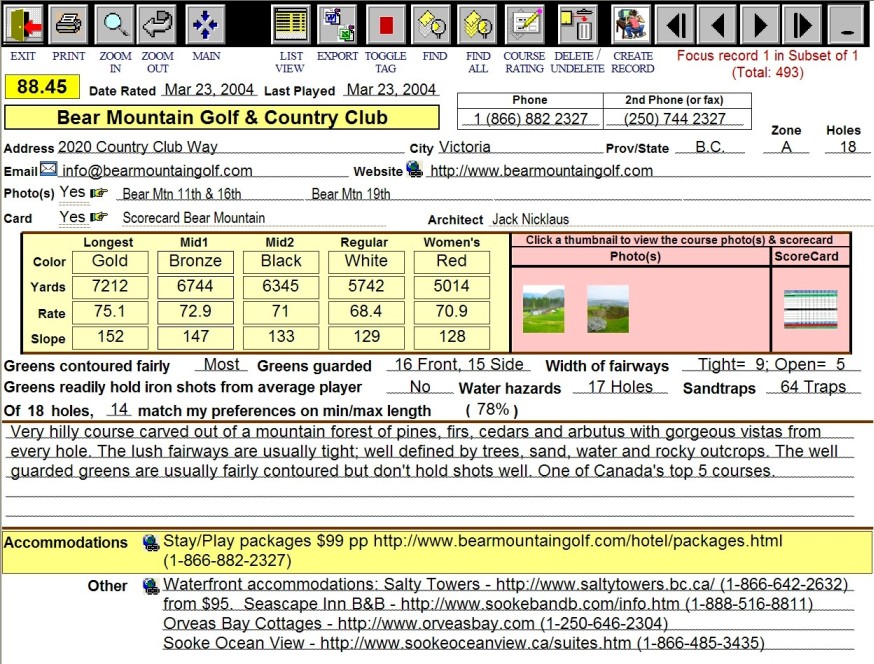
Task: Click the bearmountaingolf.com website link
Action: coord(541,171)
